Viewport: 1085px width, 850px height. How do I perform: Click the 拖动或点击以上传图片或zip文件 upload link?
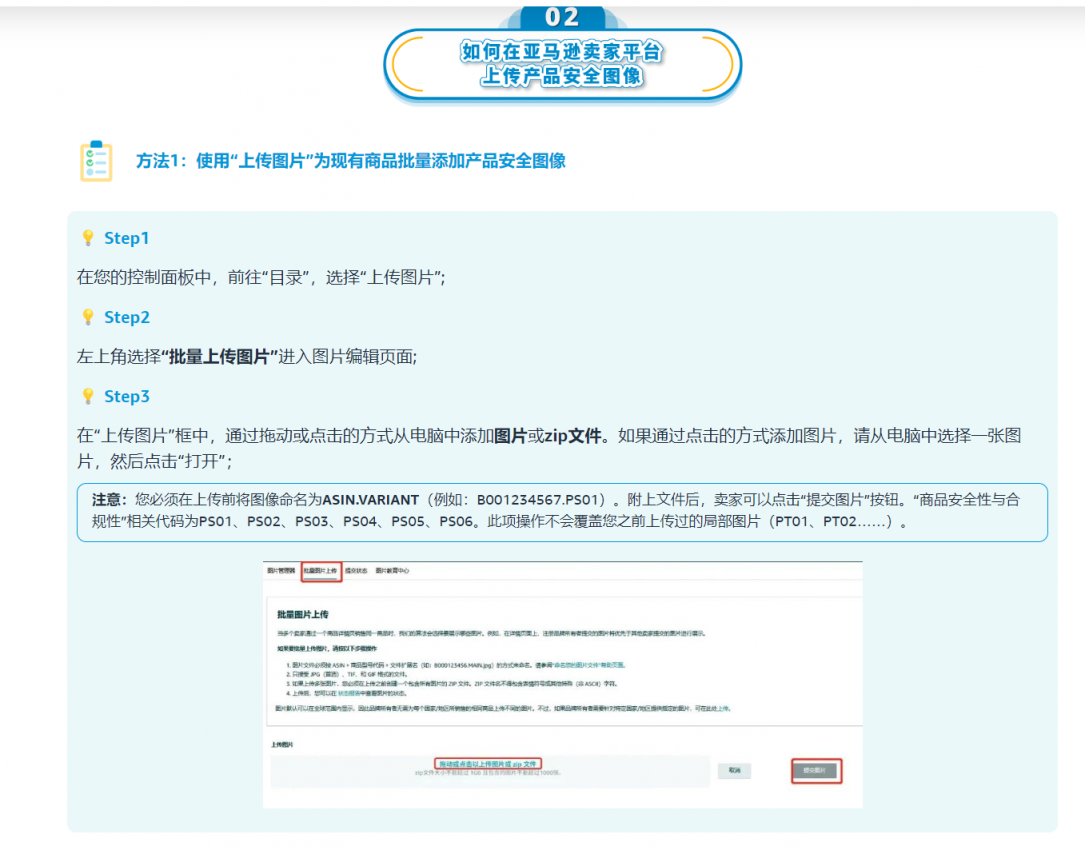pyautogui.click(x=488, y=764)
